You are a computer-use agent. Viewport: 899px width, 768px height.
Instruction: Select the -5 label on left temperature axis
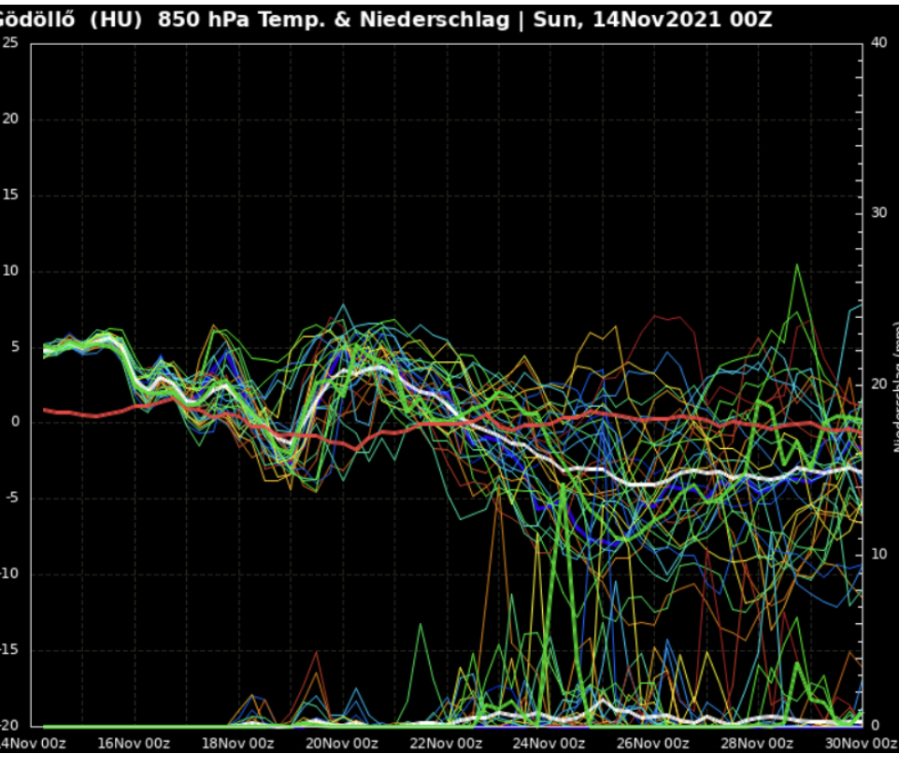point(9,498)
